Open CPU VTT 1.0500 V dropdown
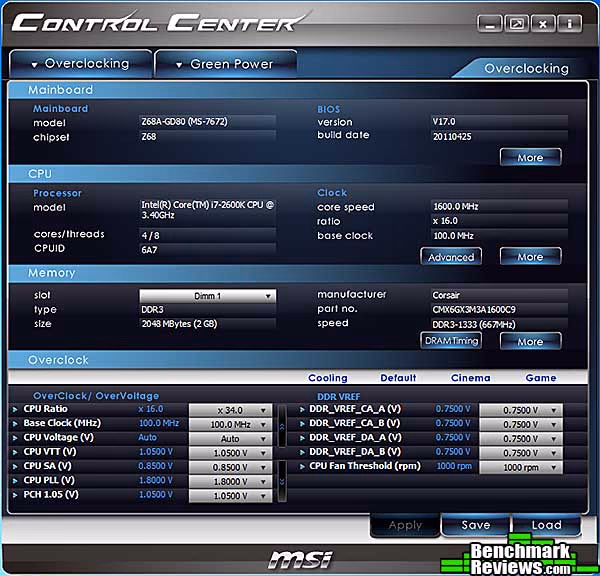The height and width of the screenshot is (576, 600). click(230, 453)
